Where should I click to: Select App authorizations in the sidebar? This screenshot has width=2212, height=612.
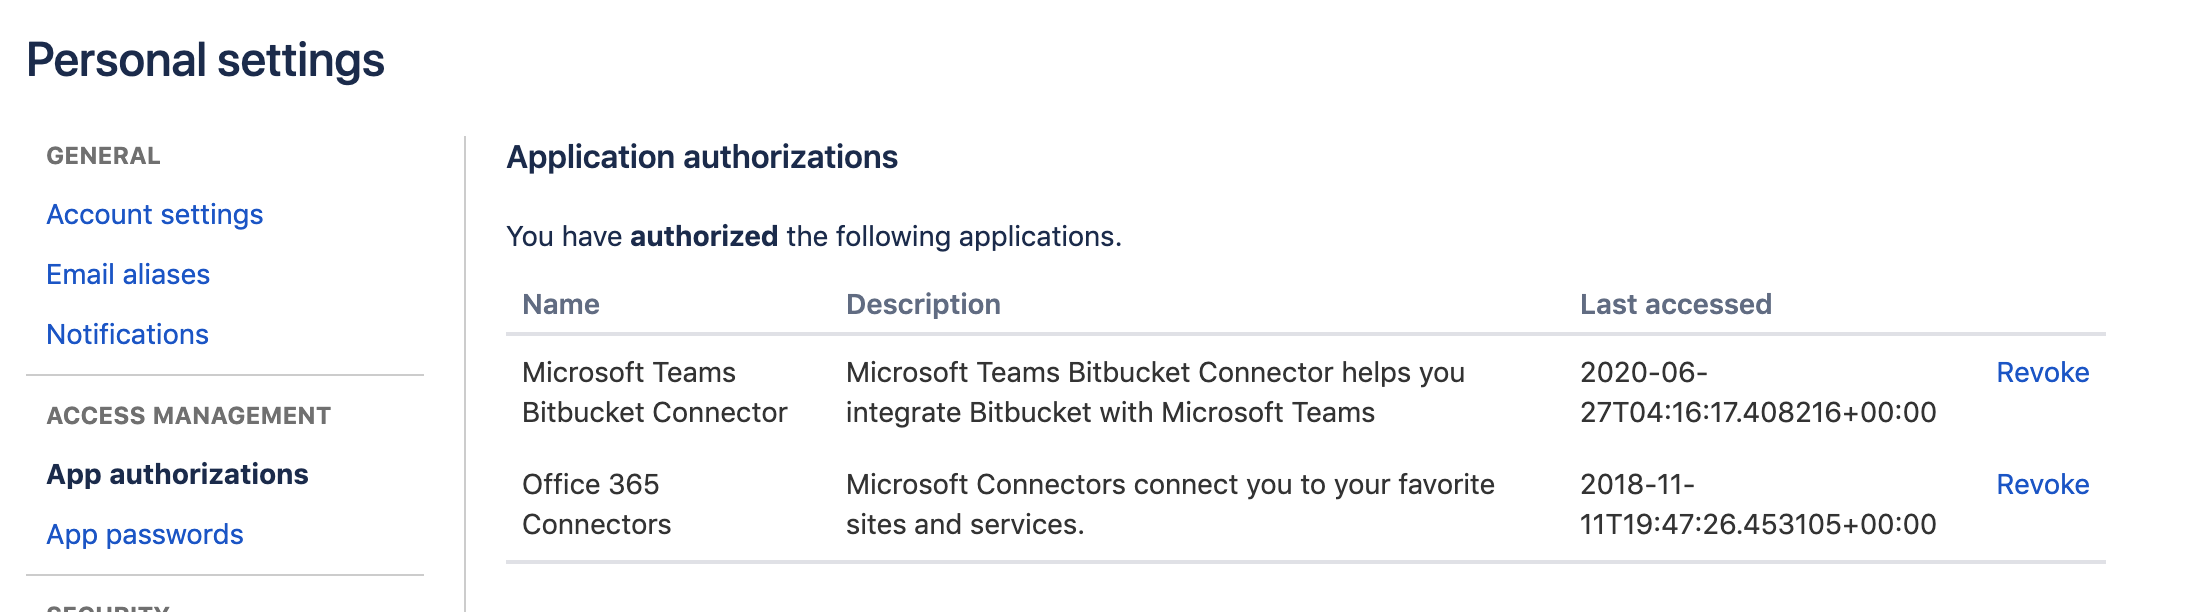177,474
